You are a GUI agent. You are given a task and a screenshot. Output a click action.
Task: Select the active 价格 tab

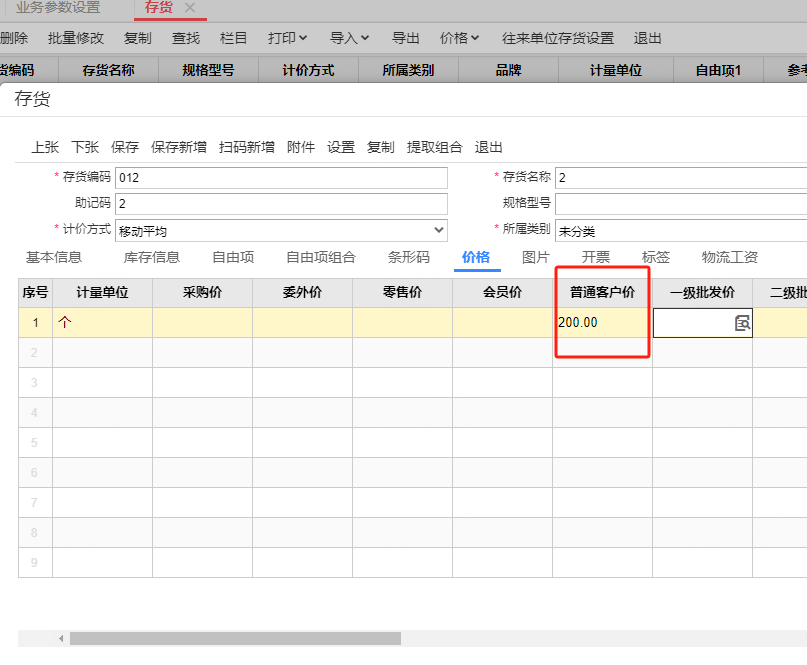click(x=476, y=257)
